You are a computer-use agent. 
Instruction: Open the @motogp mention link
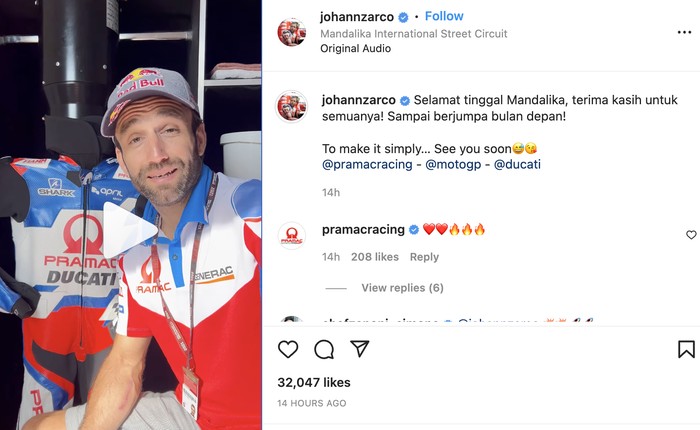453,164
